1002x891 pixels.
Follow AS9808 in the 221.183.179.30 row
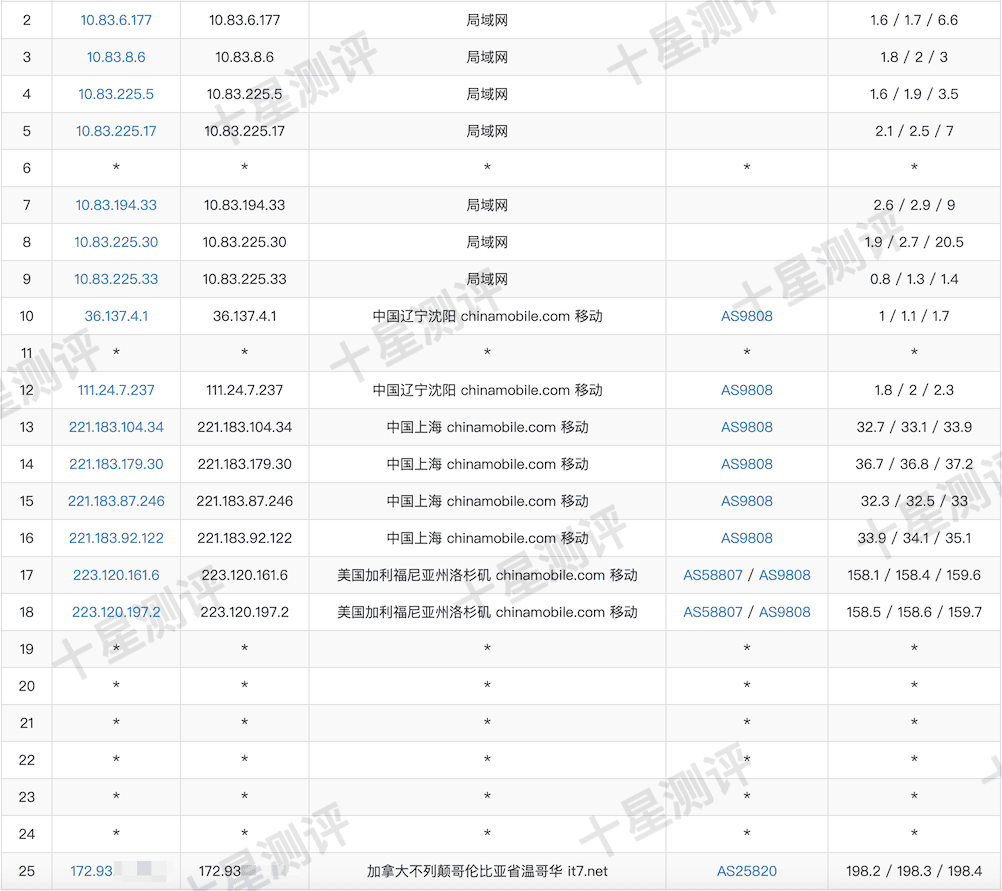coord(746,465)
